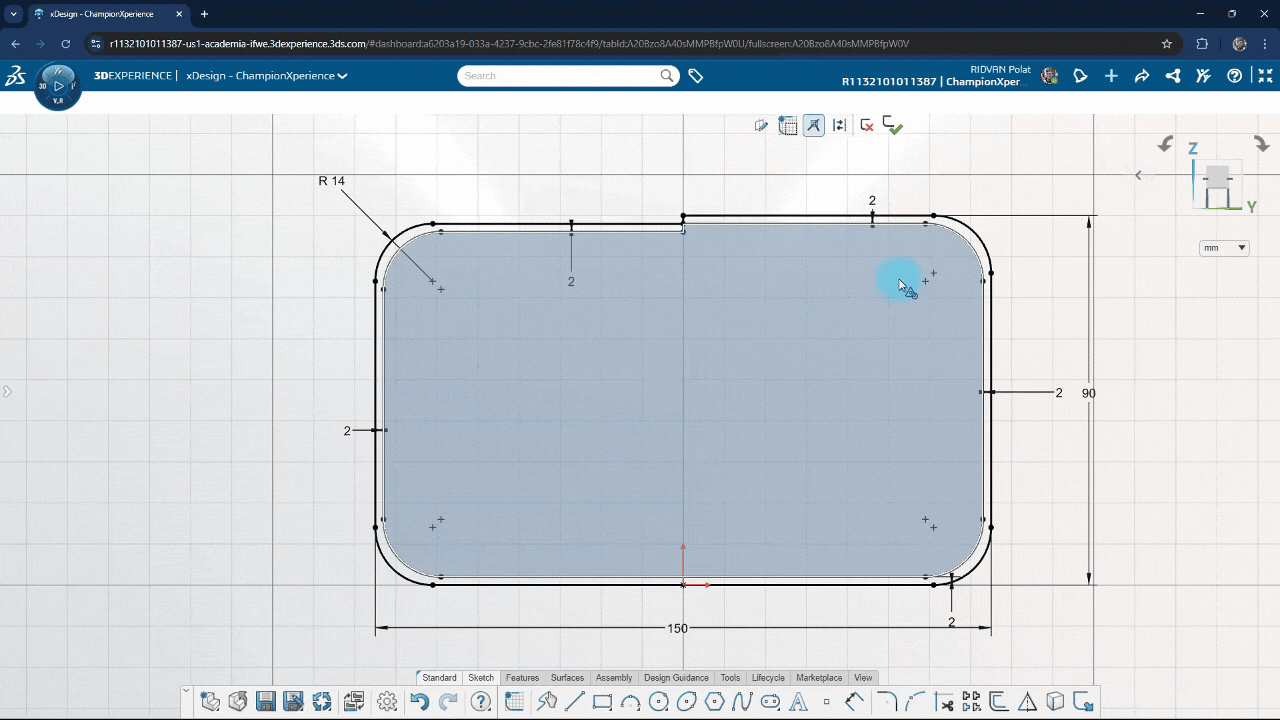Screen dimensions: 1280x720
Task: Select the Circle sketch tool
Action: click(658, 701)
